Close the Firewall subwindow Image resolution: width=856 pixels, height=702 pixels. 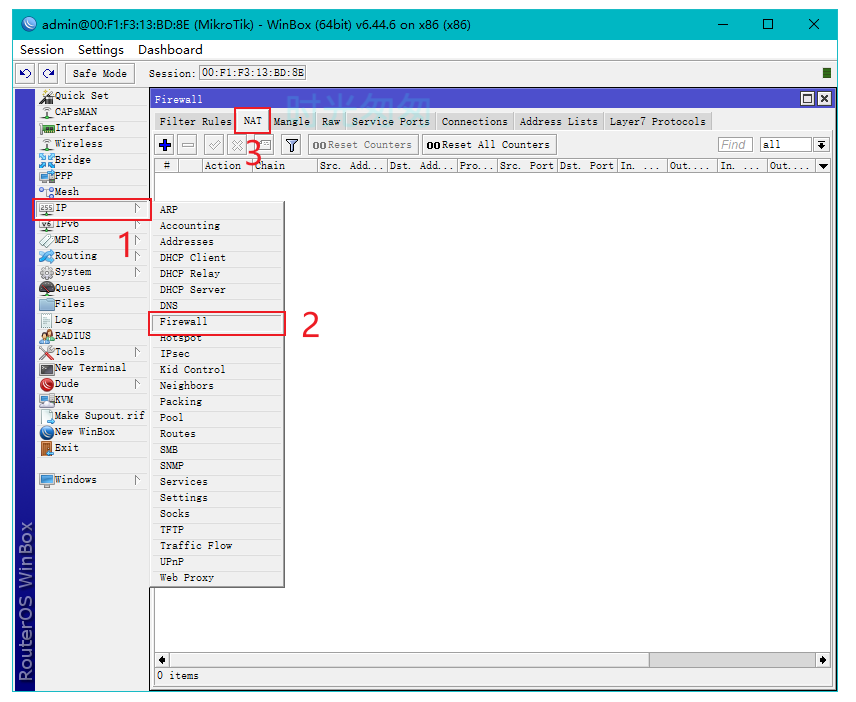click(824, 99)
